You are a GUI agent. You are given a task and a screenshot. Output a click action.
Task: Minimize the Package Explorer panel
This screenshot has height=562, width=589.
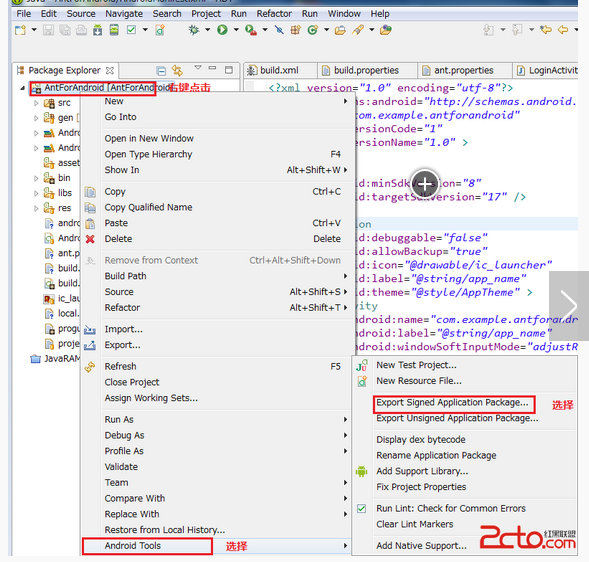tap(213, 68)
